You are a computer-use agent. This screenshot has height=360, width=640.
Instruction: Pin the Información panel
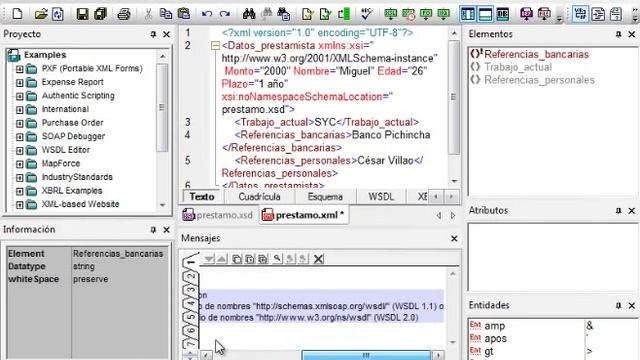point(153,230)
